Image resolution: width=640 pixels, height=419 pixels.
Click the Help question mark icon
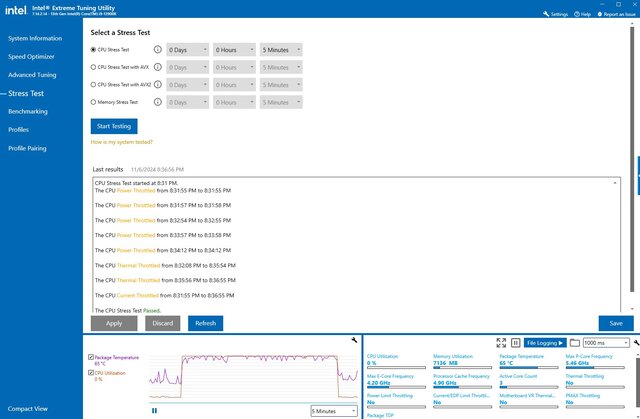point(576,15)
